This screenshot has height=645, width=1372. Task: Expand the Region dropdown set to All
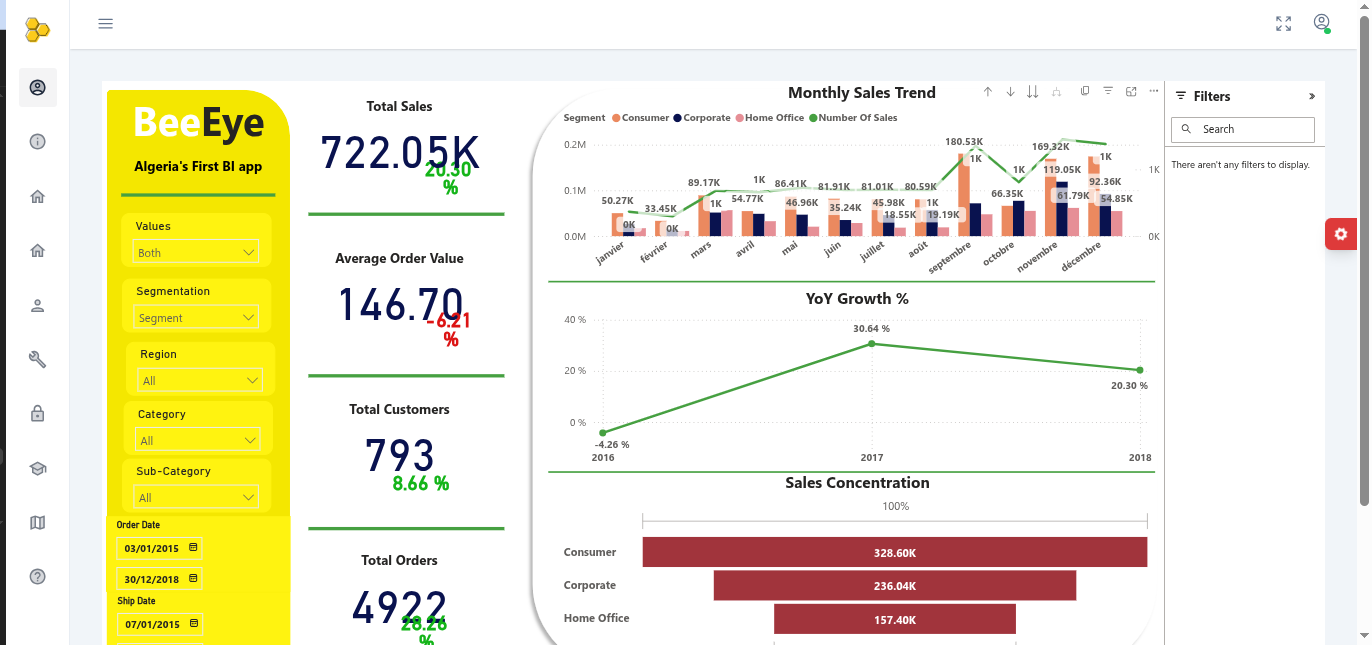tap(200, 380)
